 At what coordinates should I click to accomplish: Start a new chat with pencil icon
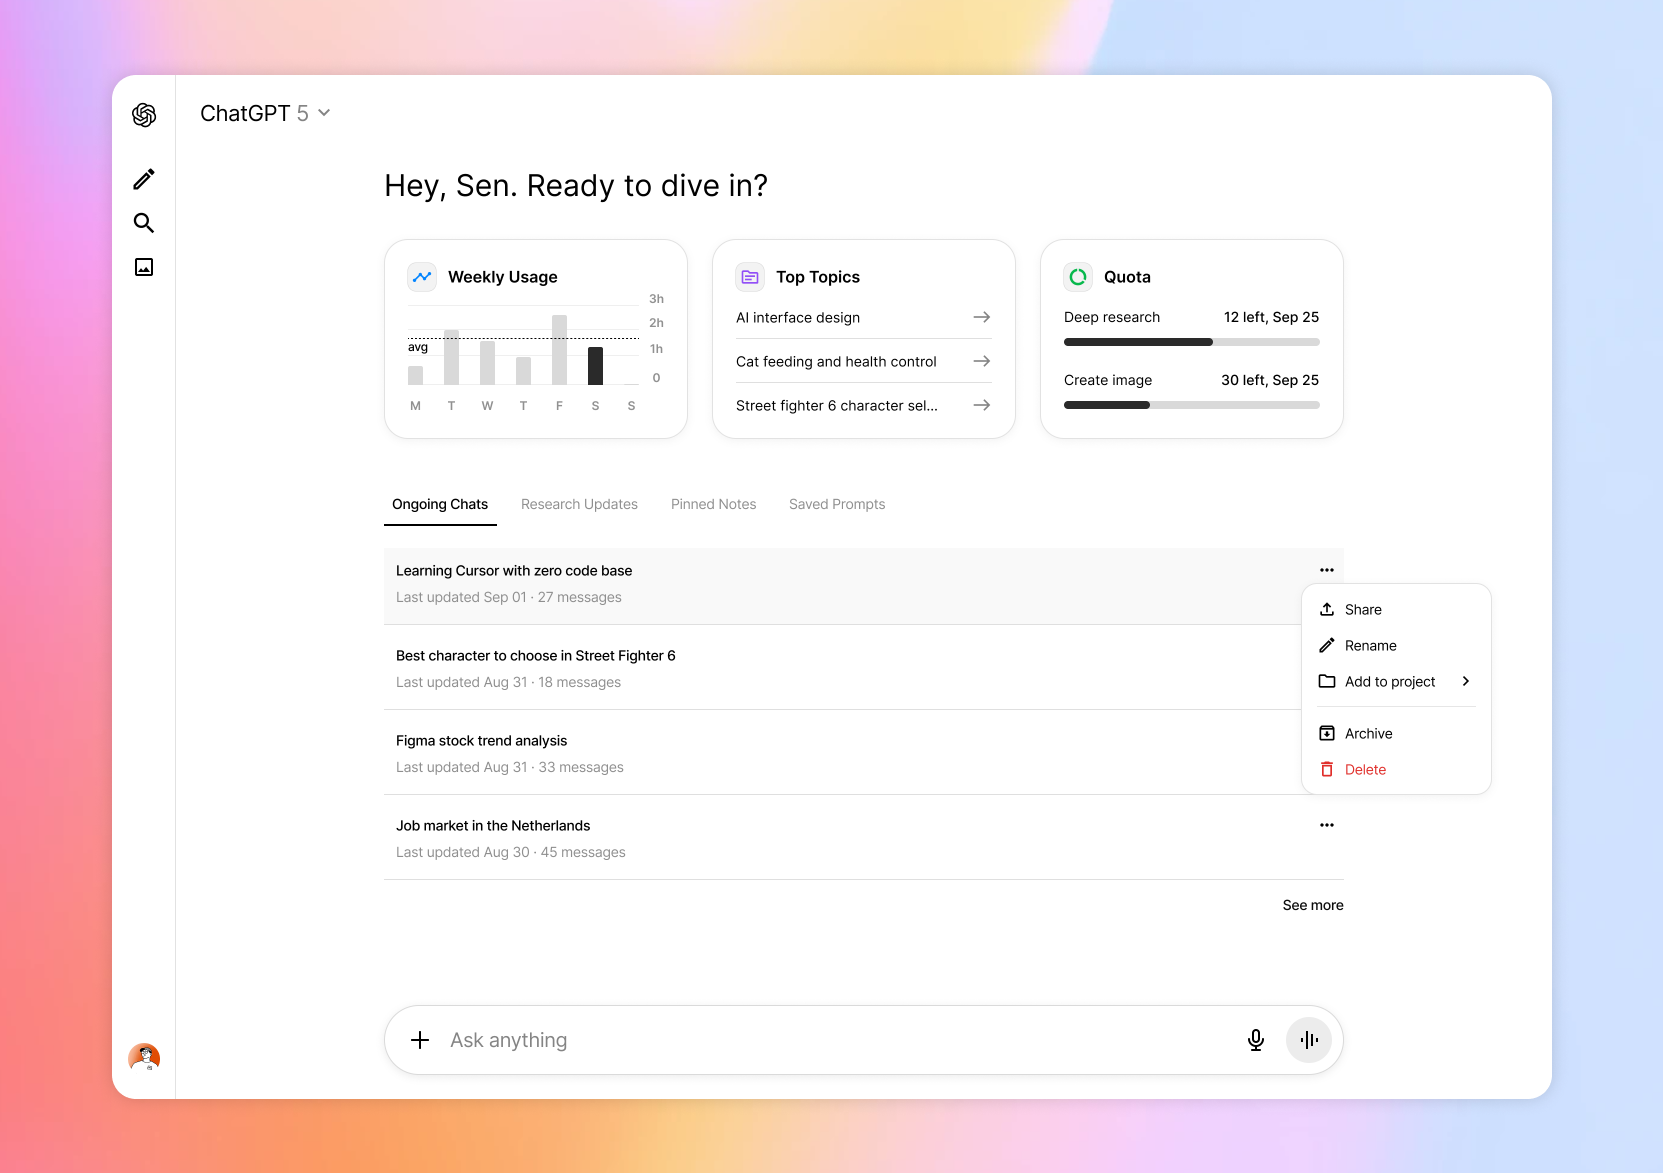tap(144, 179)
